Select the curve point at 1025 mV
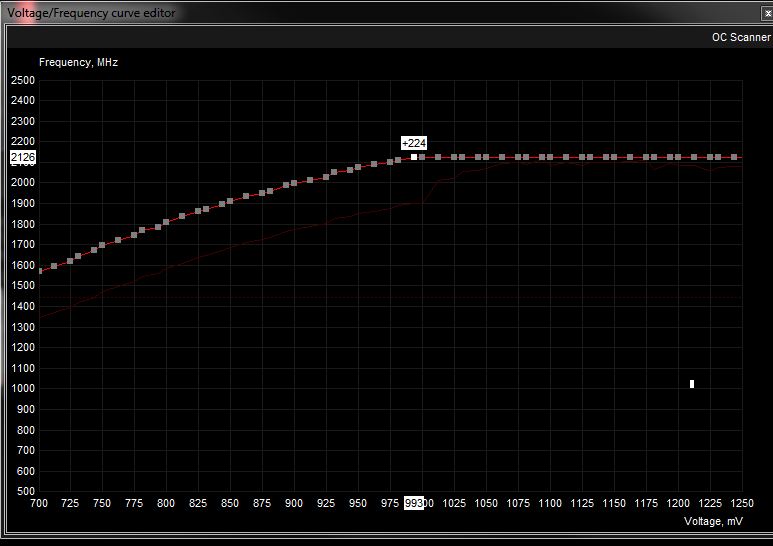The width and height of the screenshot is (773, 546). pyautogui.click(x=454, y=157)
